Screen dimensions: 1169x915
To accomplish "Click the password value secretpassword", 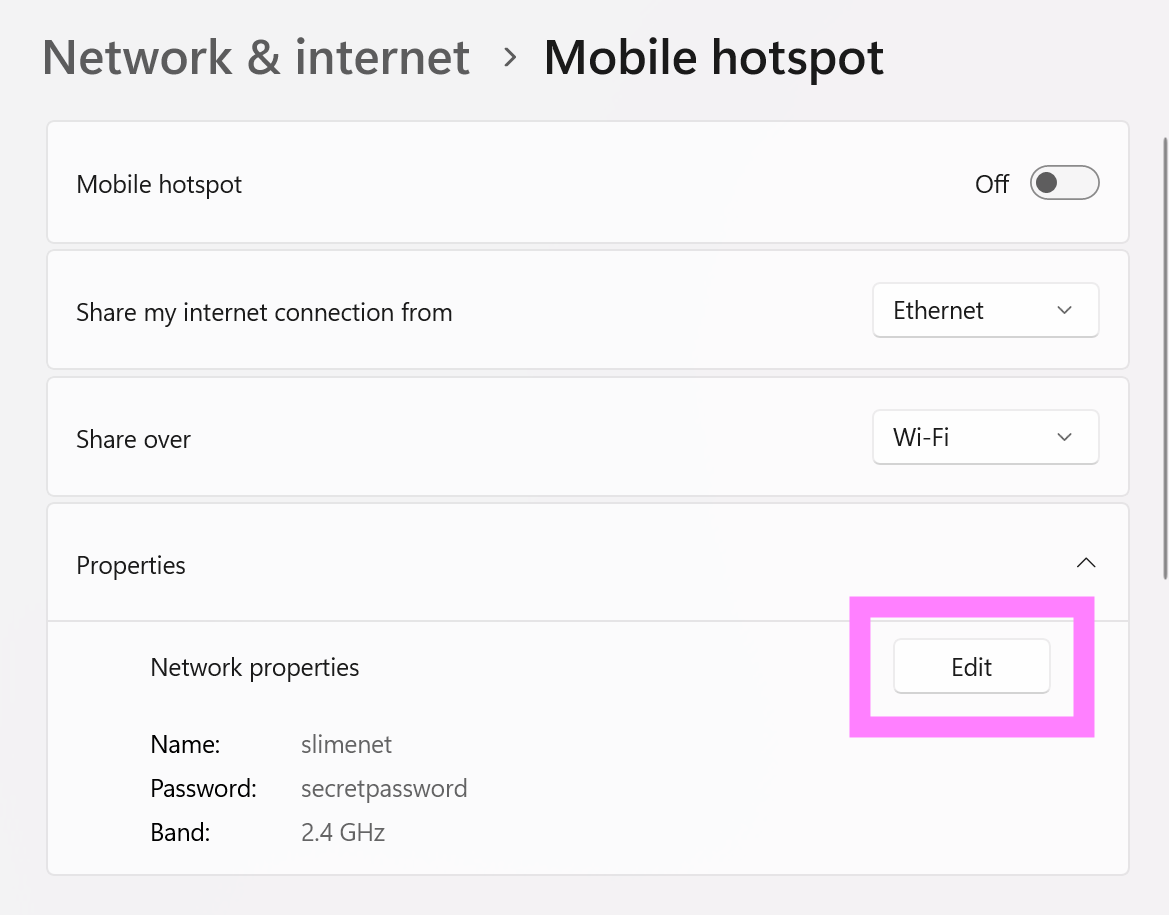I will (384, 788).
